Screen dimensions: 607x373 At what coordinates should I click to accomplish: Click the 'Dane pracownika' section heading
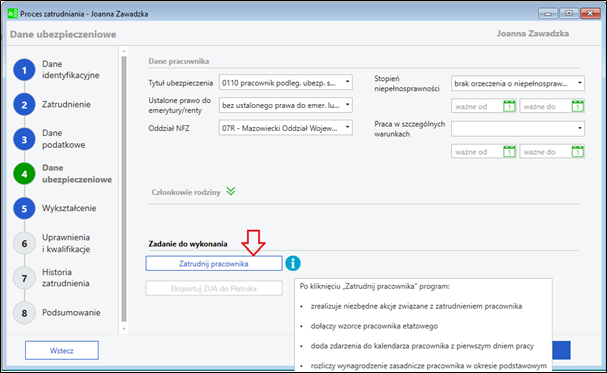pos(179,61)
